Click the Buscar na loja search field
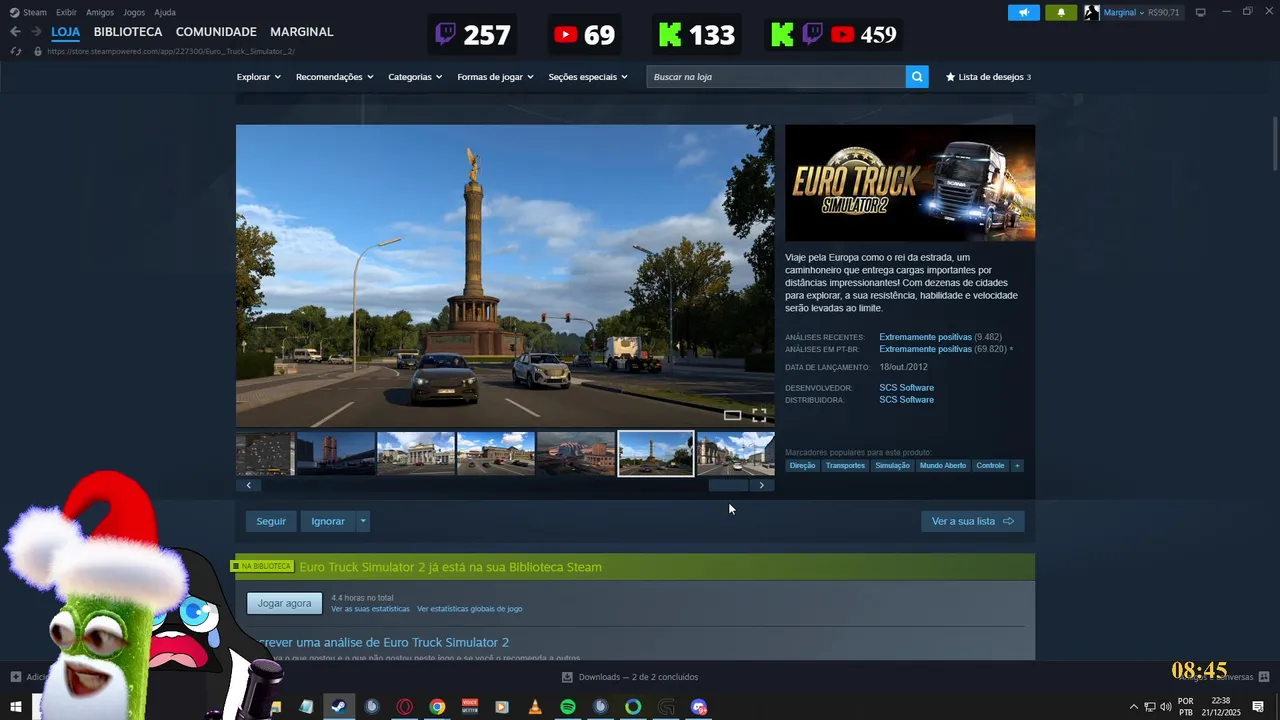Viewport: 1280px width, 720px height. (776, 77)
